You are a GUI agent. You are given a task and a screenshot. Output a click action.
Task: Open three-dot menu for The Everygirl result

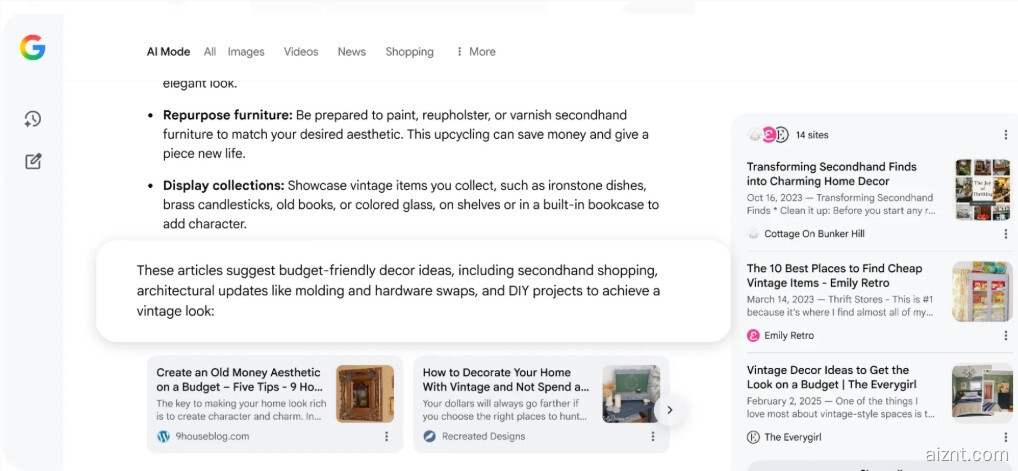pyautogui.click(x=1005, y=437)
